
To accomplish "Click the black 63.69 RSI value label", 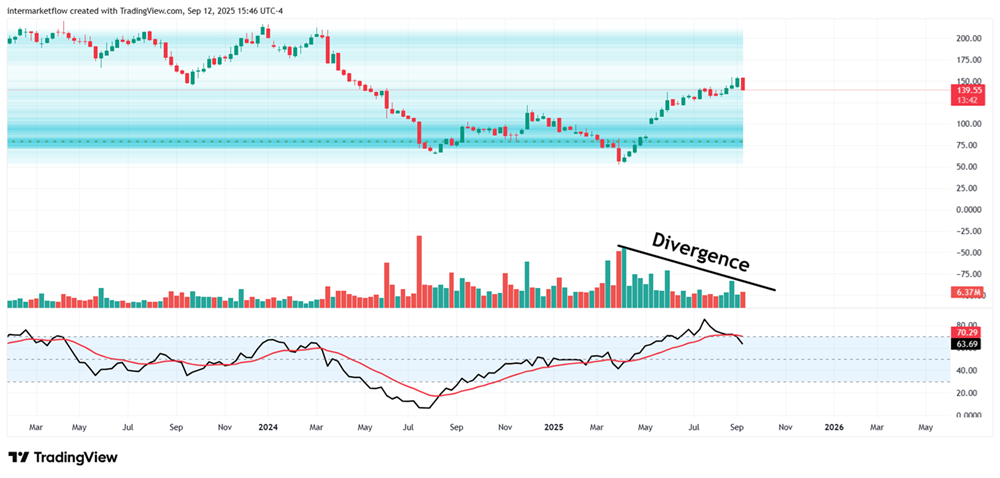I will coord(967,344).
